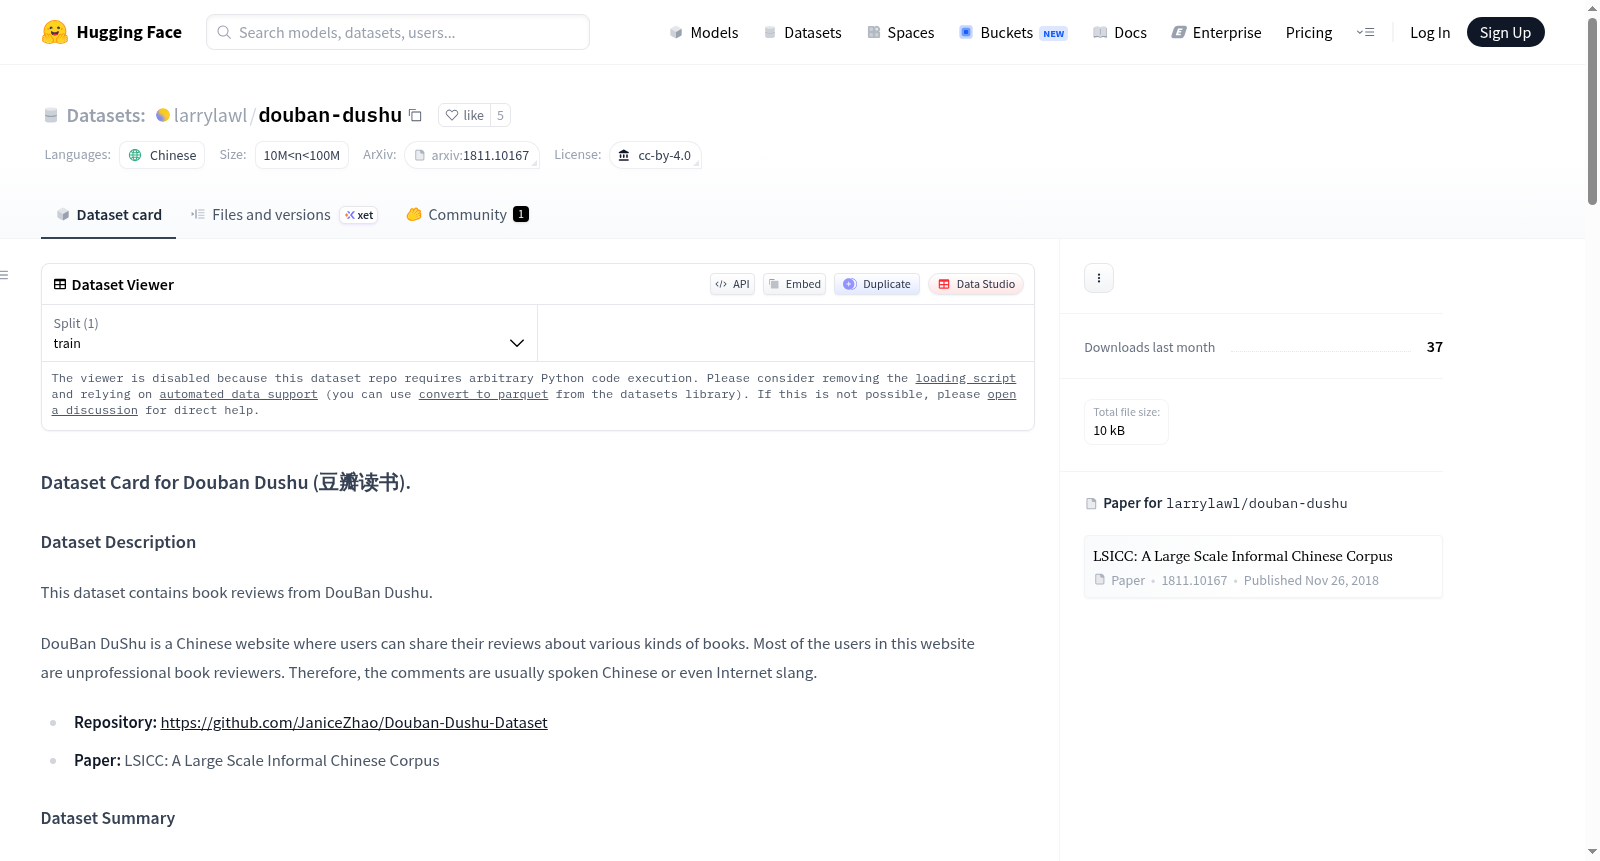Open Buckets in the top navigation
The height and width of the screenshot is (861, 1600).
click(1013, 32)
